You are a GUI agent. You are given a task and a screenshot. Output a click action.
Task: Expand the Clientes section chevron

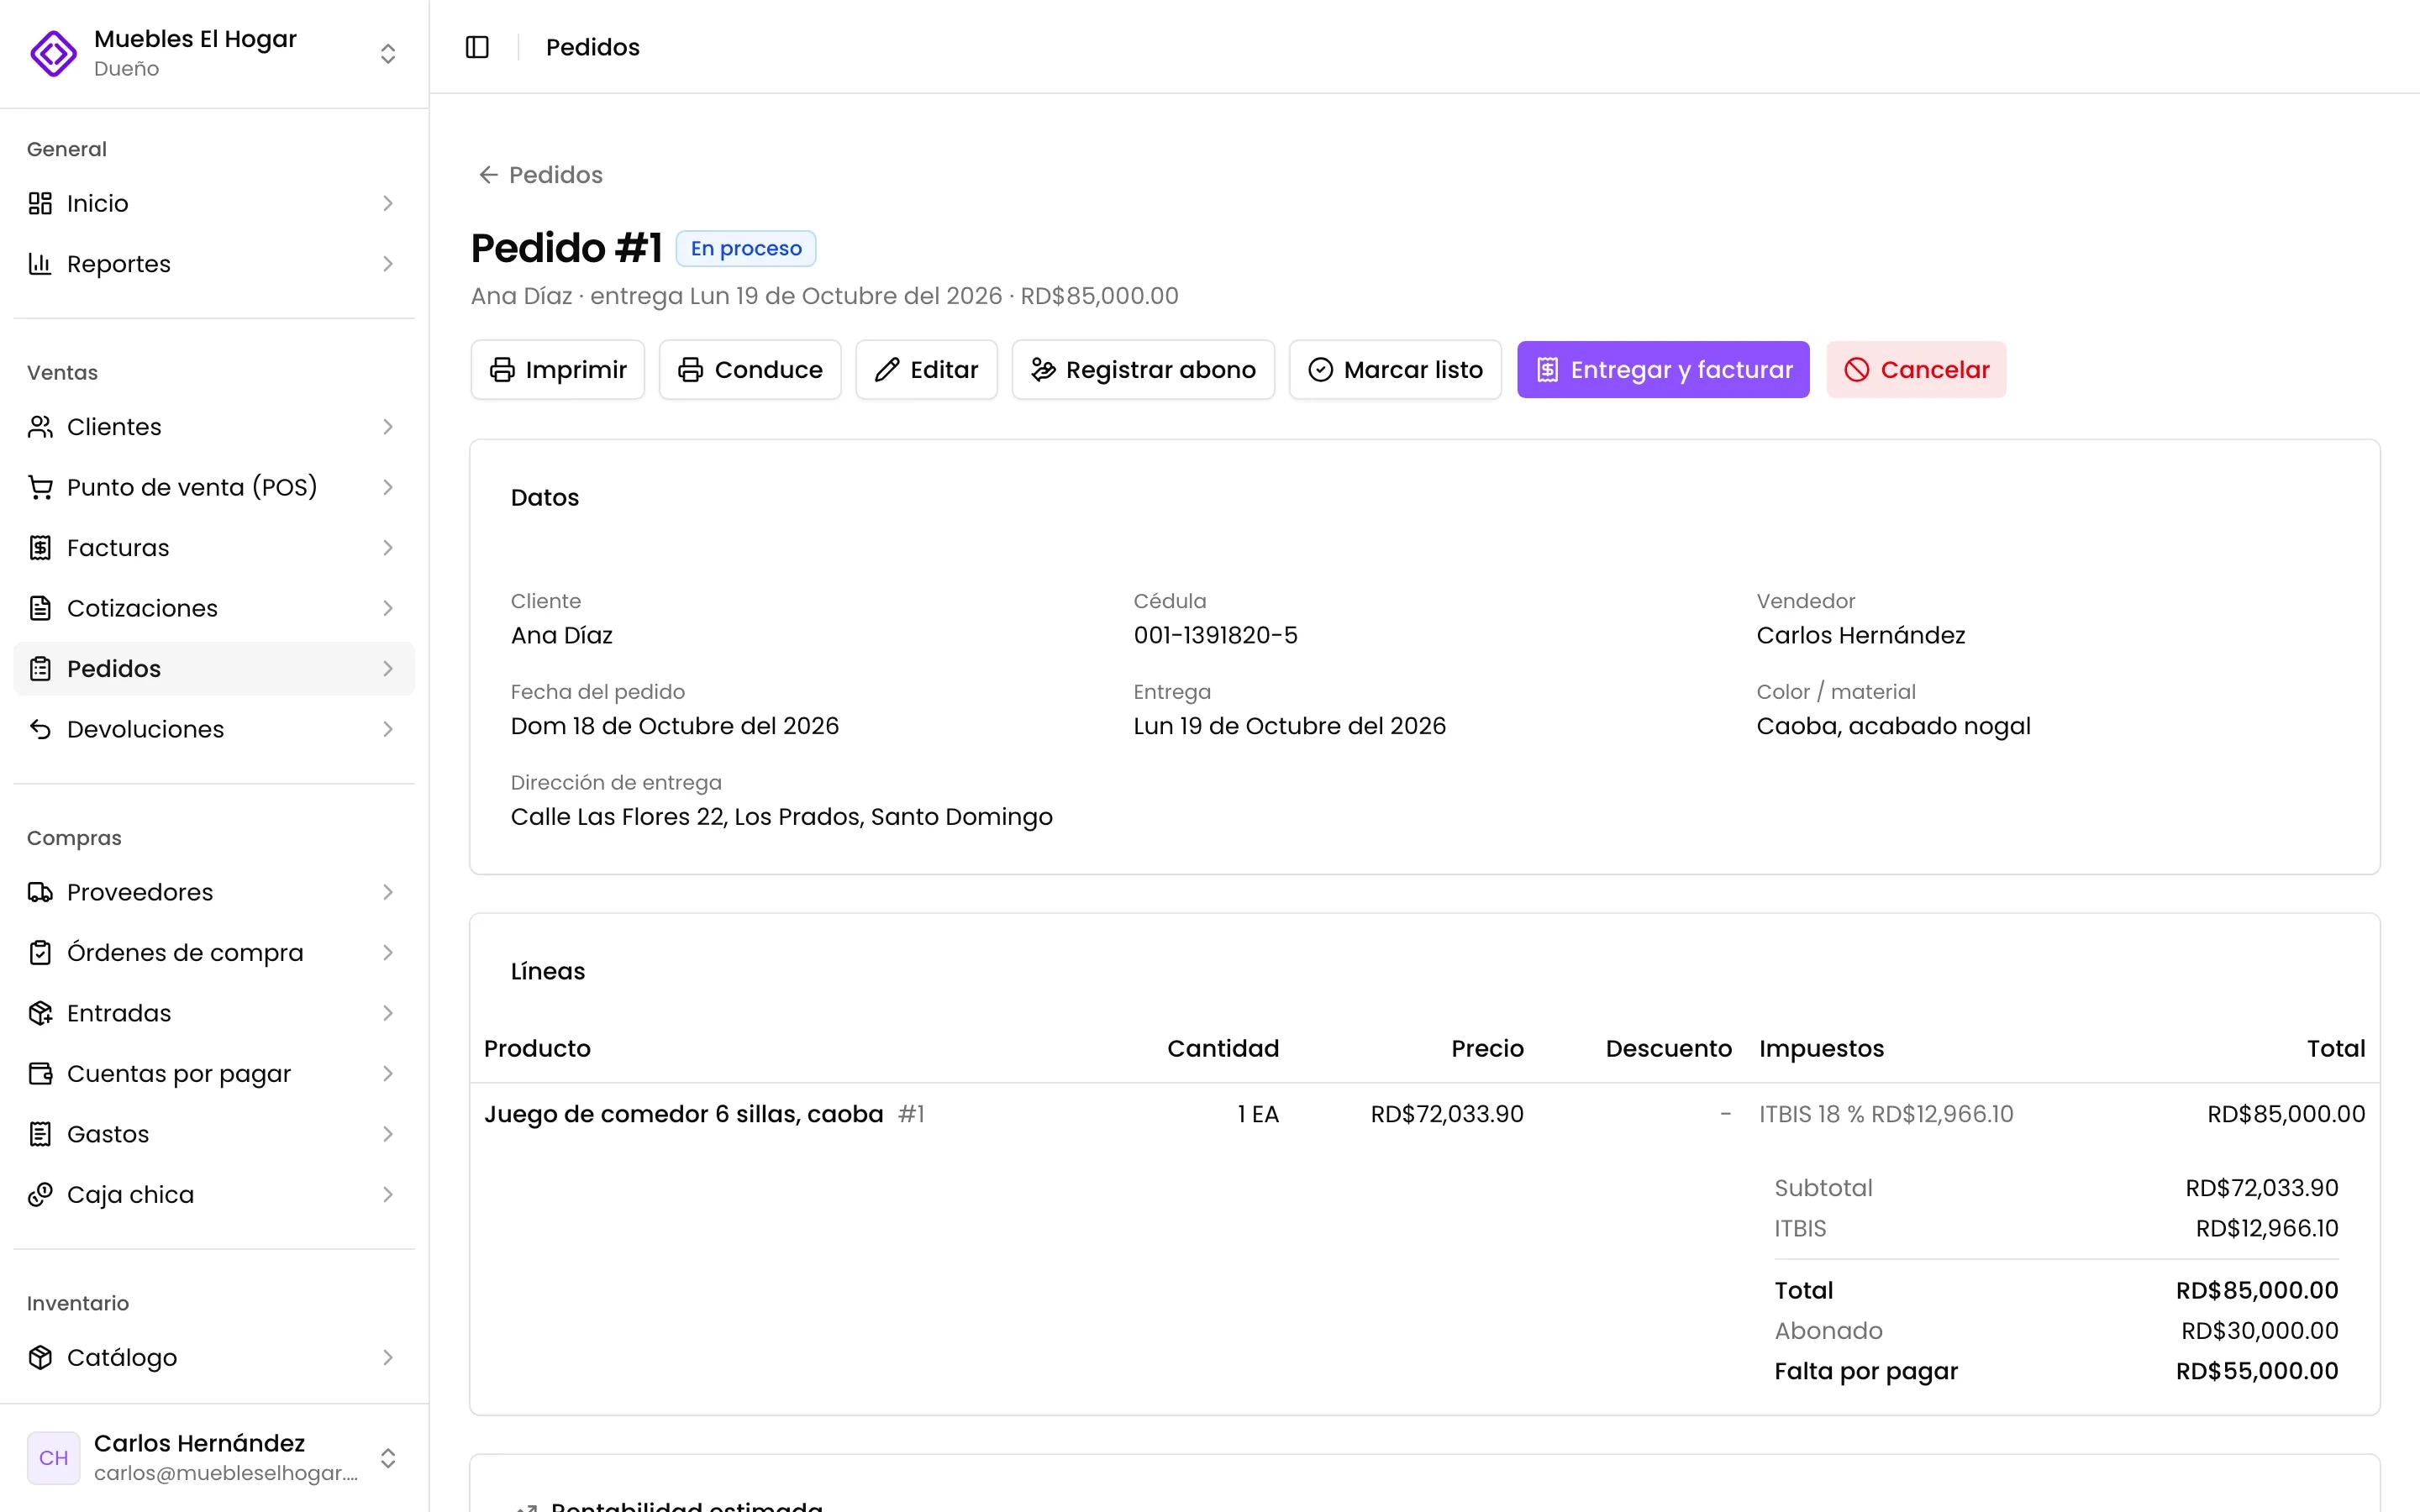(388, 427)
